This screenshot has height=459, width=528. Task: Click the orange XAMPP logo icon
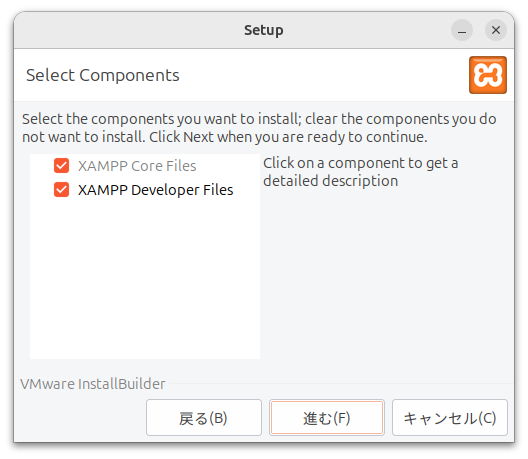(488, 75)
